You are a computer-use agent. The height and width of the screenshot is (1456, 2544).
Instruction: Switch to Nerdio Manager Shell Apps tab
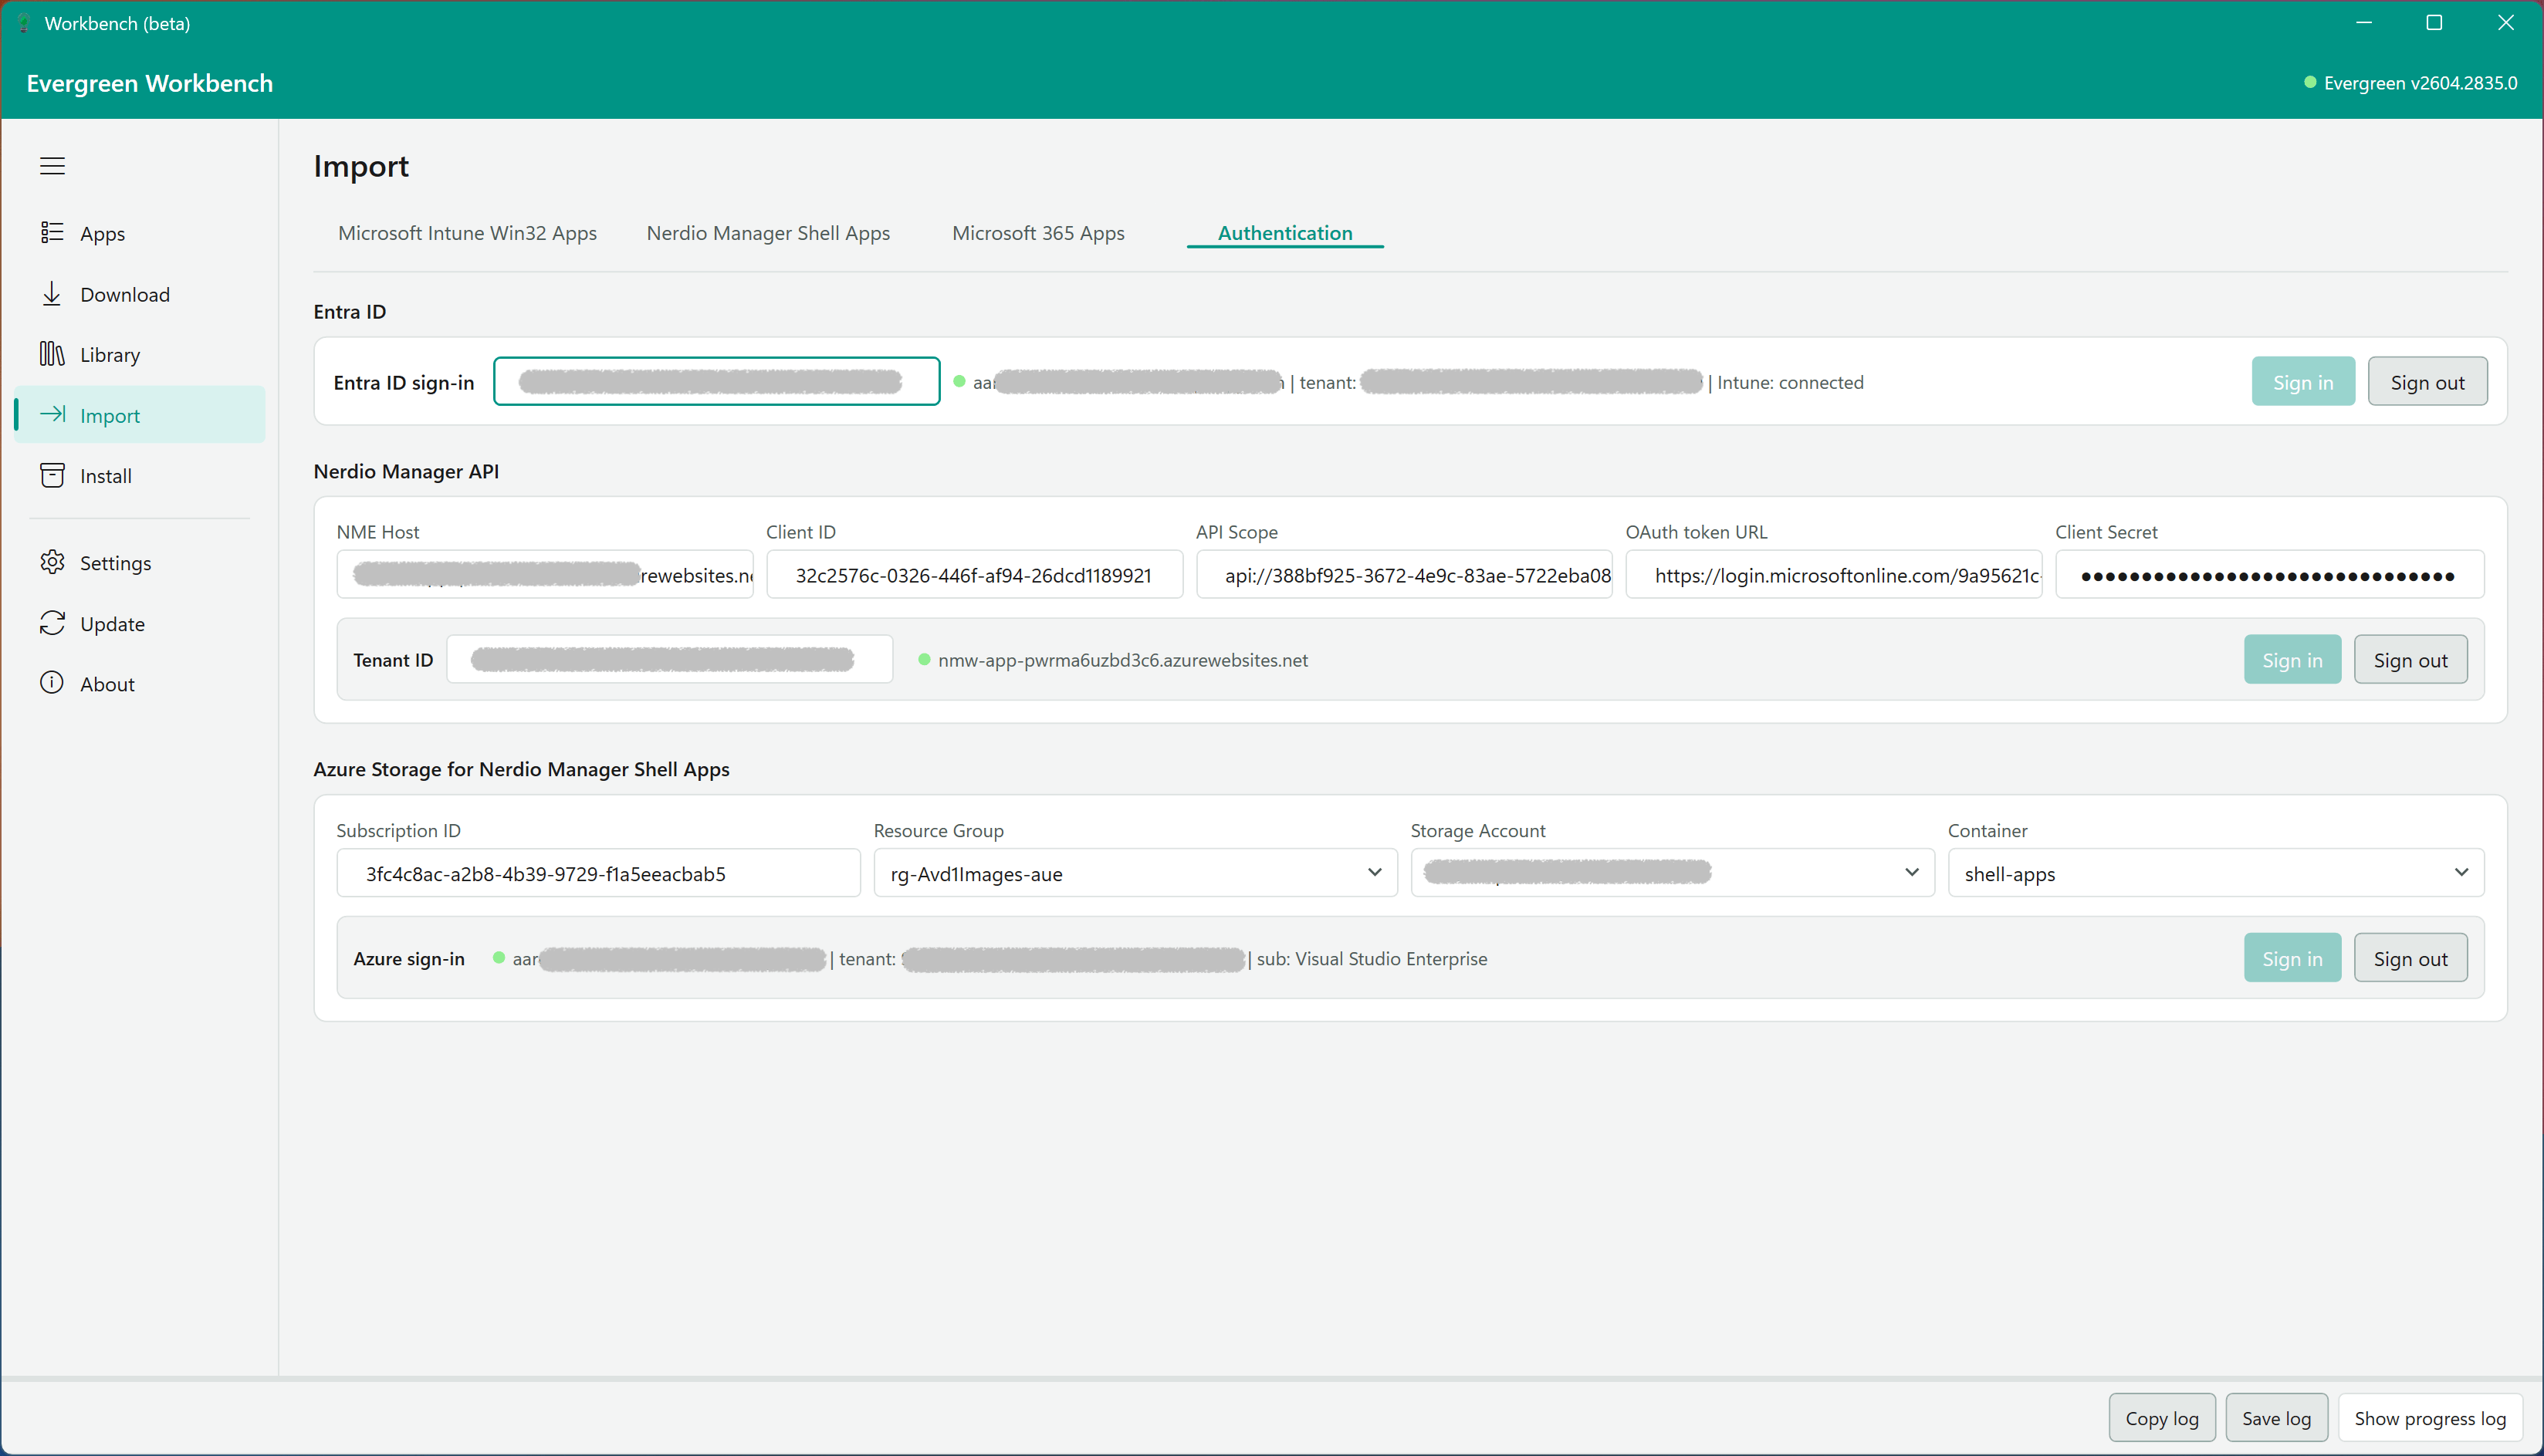pos(768,233)
